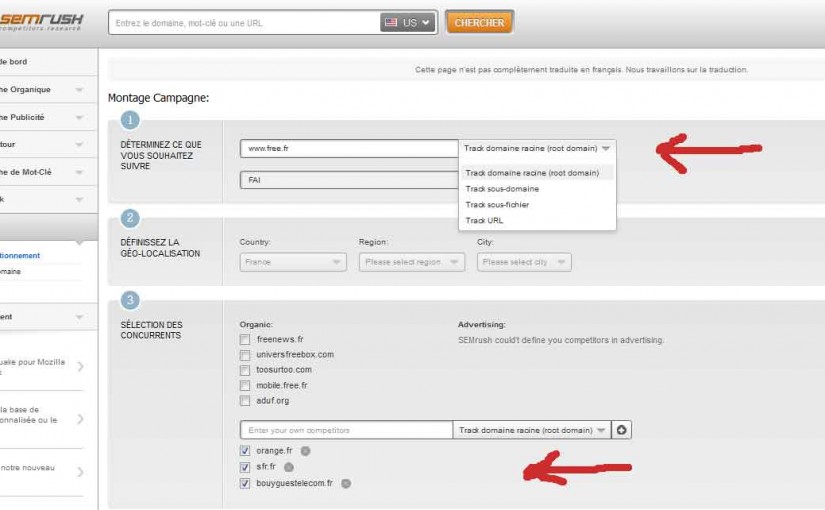Remove sfr.fr with its grey delete icon
This screenshot has height=510, width=825.
coord(288,467)
